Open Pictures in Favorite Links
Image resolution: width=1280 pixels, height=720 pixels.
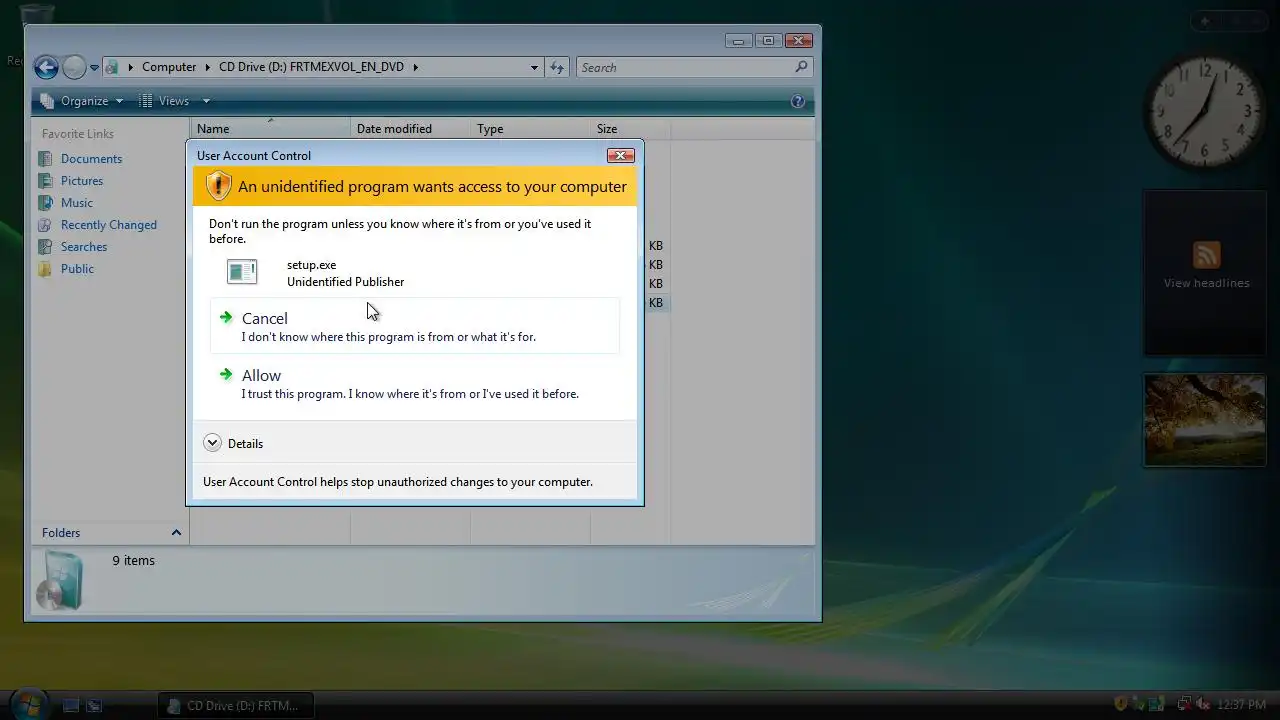(x=82, y=181)
